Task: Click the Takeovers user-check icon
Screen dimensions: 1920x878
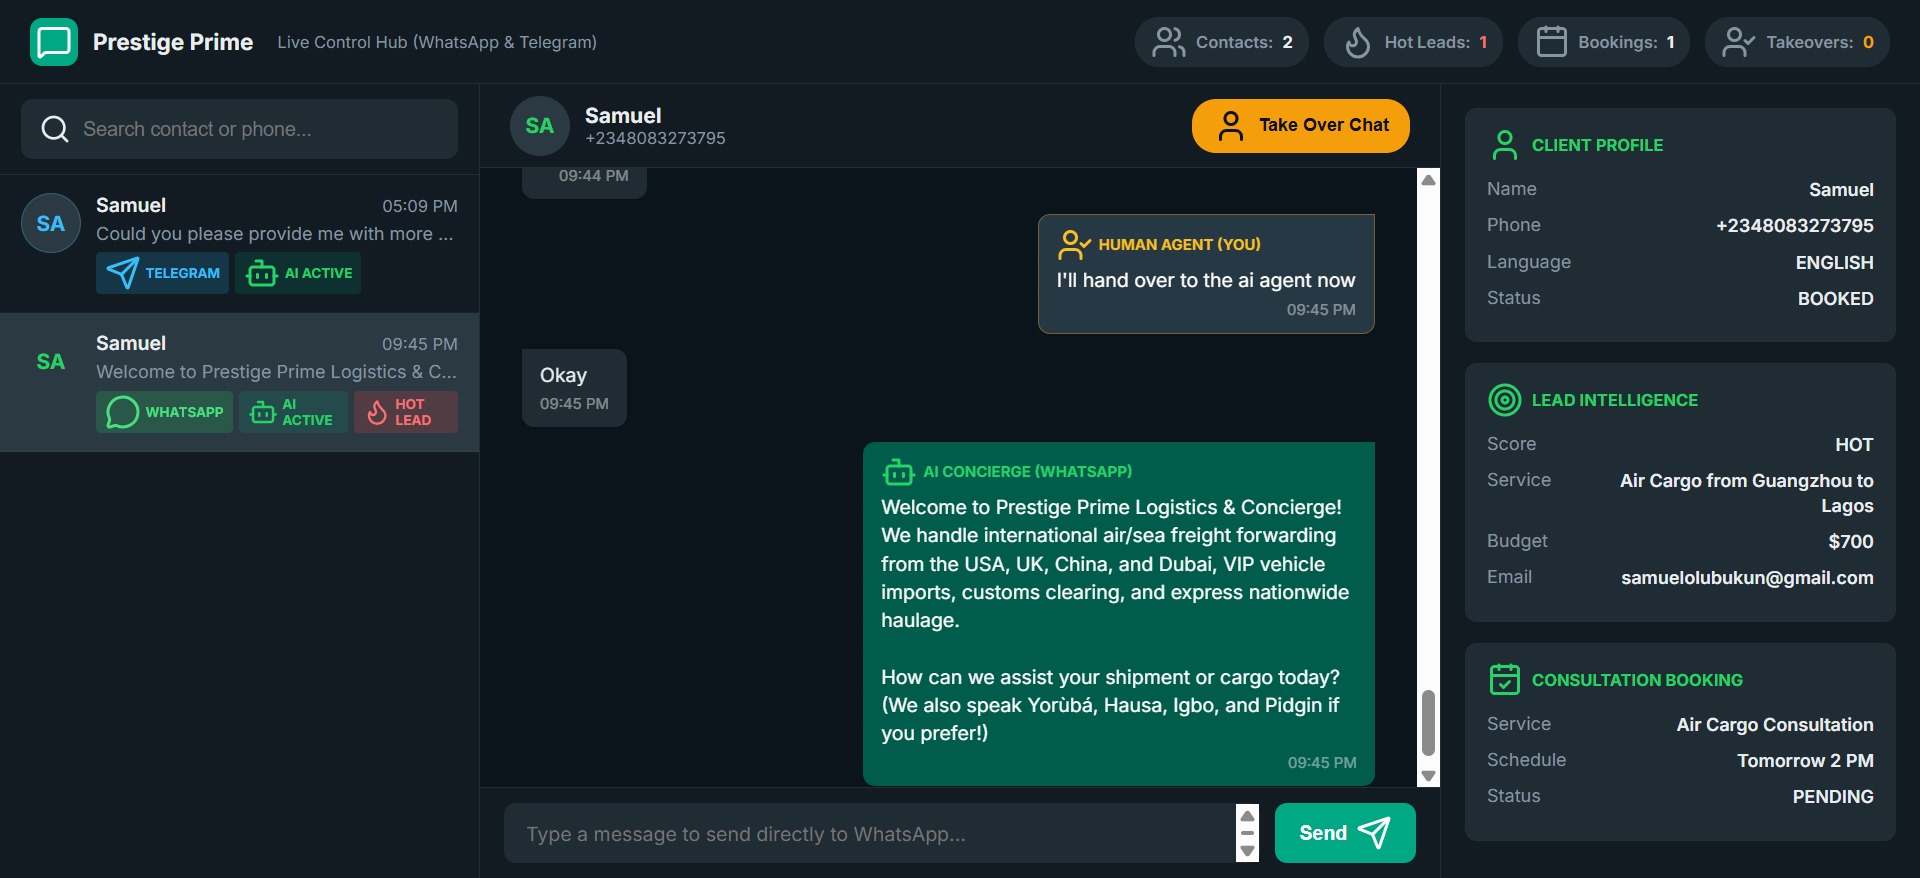Action: tap(1738, 42)
